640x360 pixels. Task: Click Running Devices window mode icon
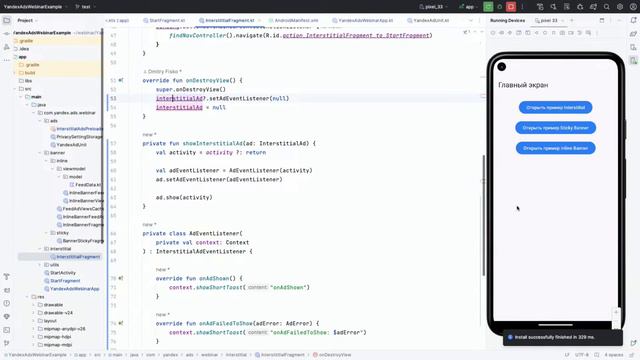pyautogui.click(x=602, y=20)
